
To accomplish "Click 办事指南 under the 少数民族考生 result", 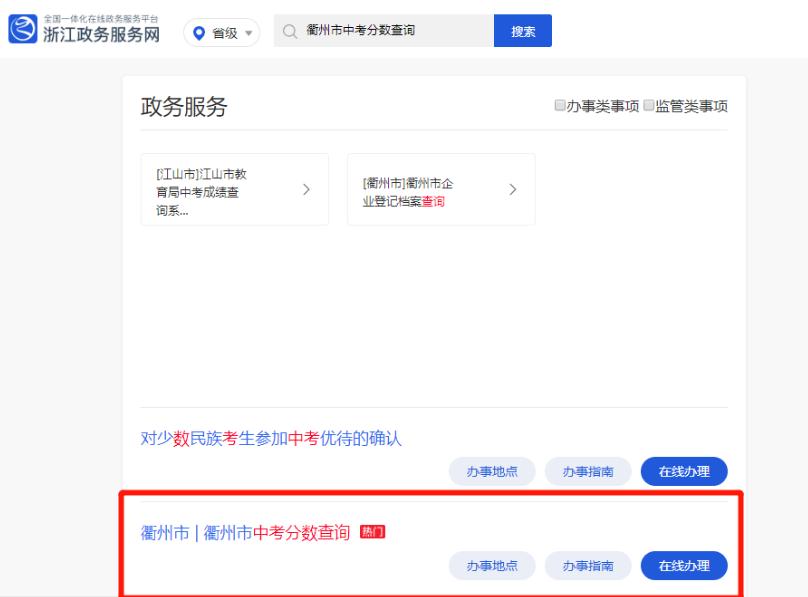I will [587, 471].
